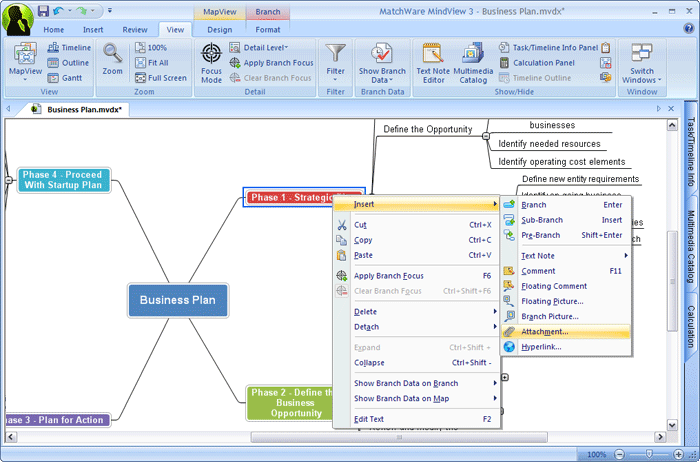Image resolution: width=700 pixels, height=462 pixels.
Task: Open the Multimedia Catalog
Action: click(x=473, y=63)
